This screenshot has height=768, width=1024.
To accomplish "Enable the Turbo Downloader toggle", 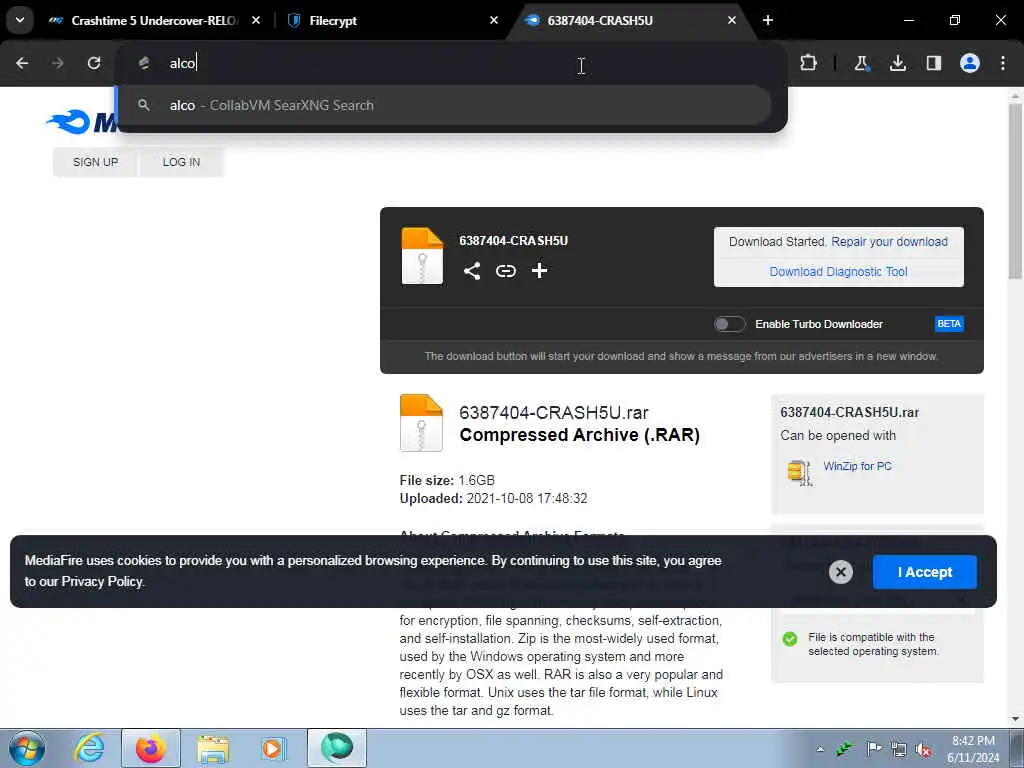I will pos(729,324).
